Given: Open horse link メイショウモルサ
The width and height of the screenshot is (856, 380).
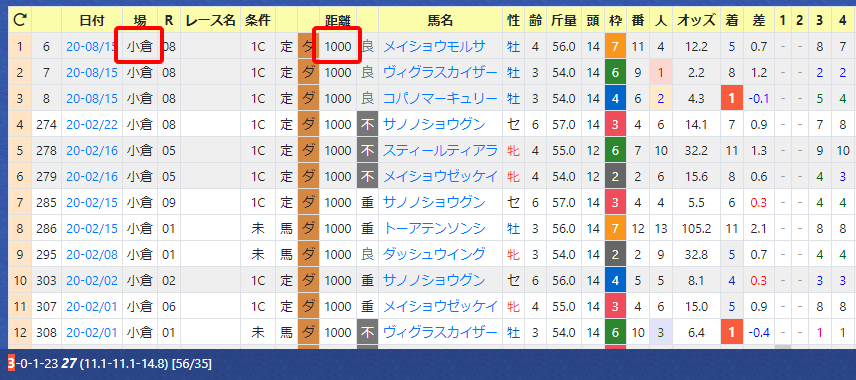Looking at the screenshot, I should tap(434, 46).
